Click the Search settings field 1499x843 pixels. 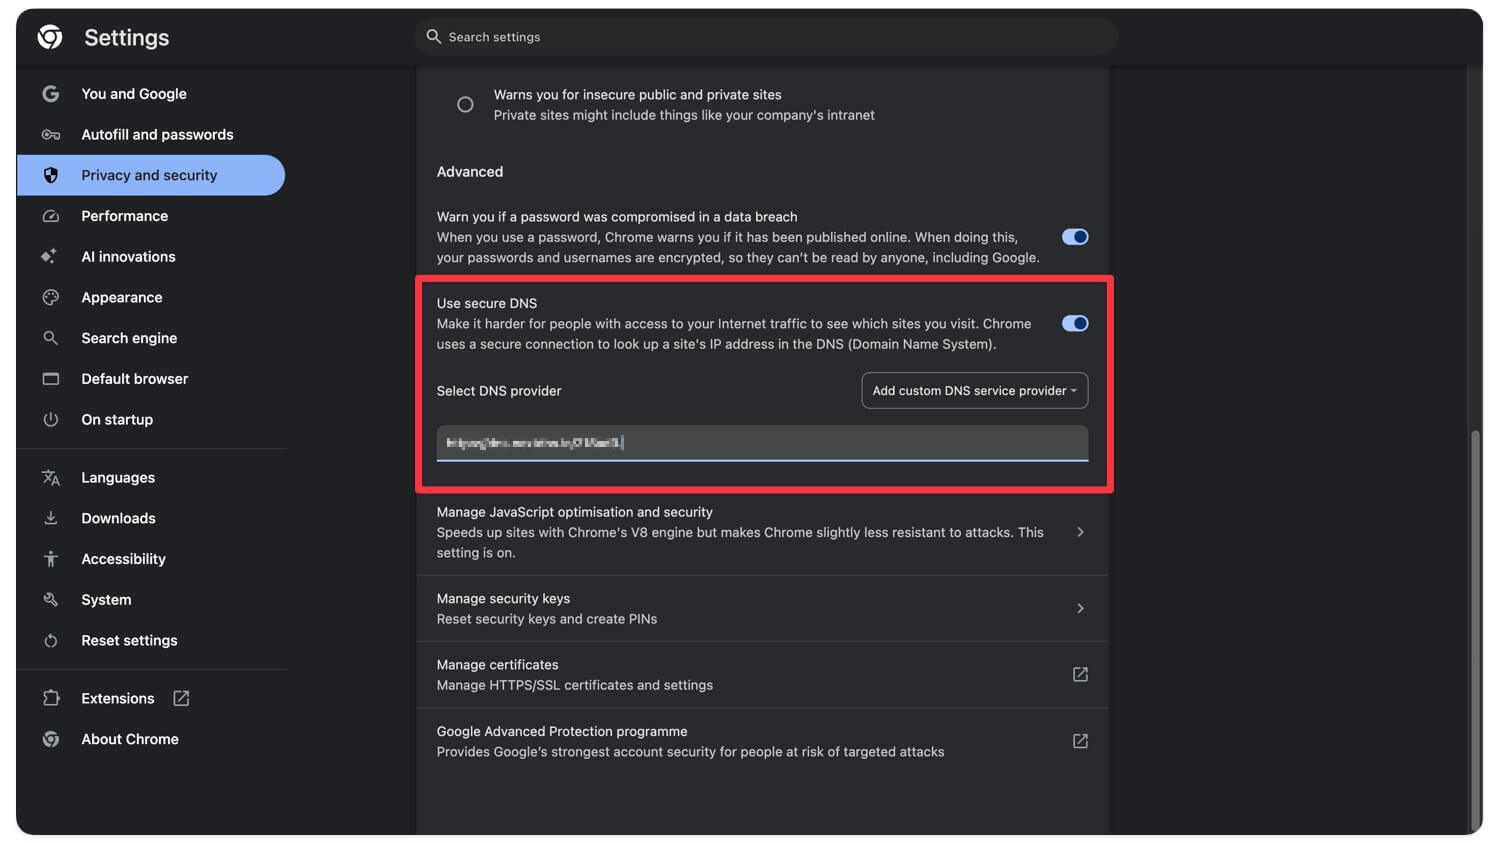(766, 37)
